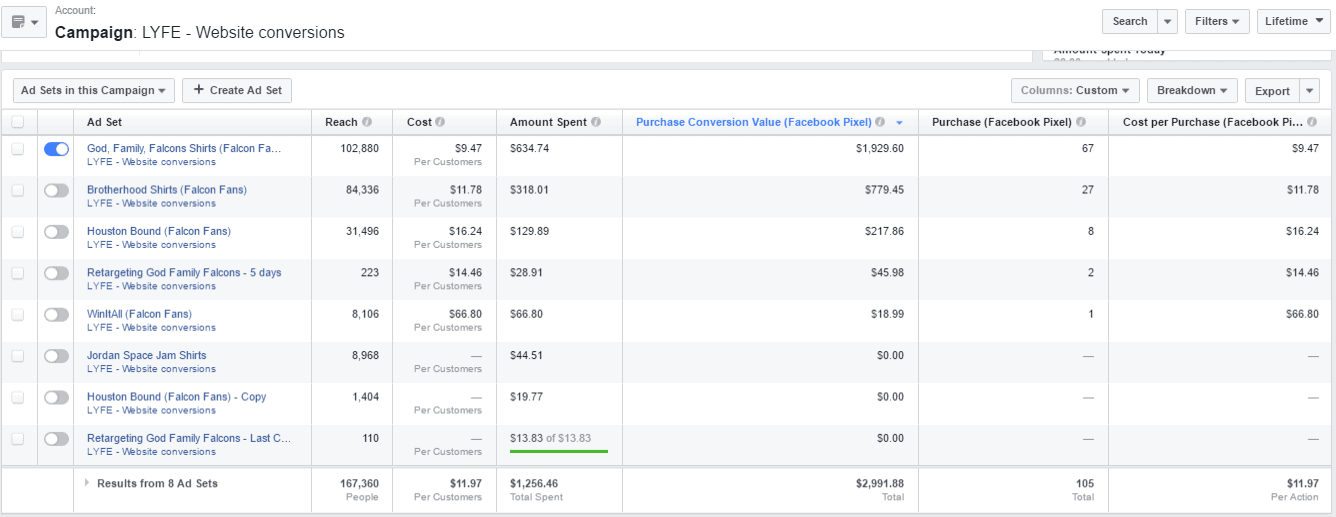The image size is (1336, 517).
Task: Check the select-all checkbox in table header
Action: [17, 122]
